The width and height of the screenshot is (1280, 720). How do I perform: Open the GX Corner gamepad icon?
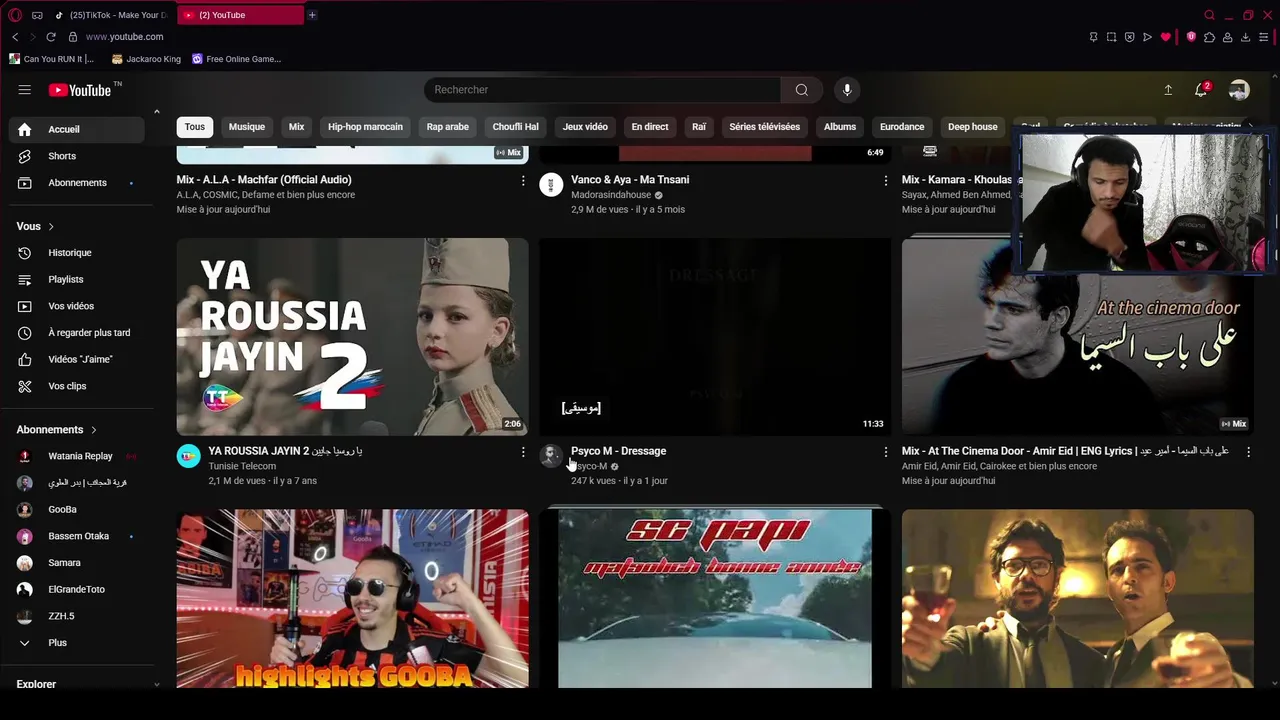pos(37,15)
